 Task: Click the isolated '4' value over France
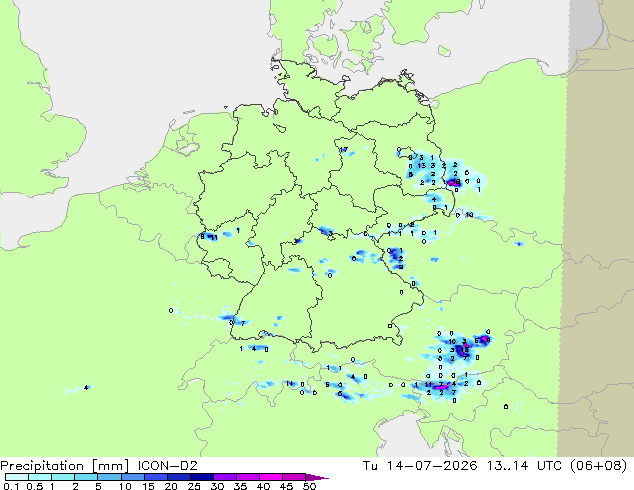coord(86,388)
